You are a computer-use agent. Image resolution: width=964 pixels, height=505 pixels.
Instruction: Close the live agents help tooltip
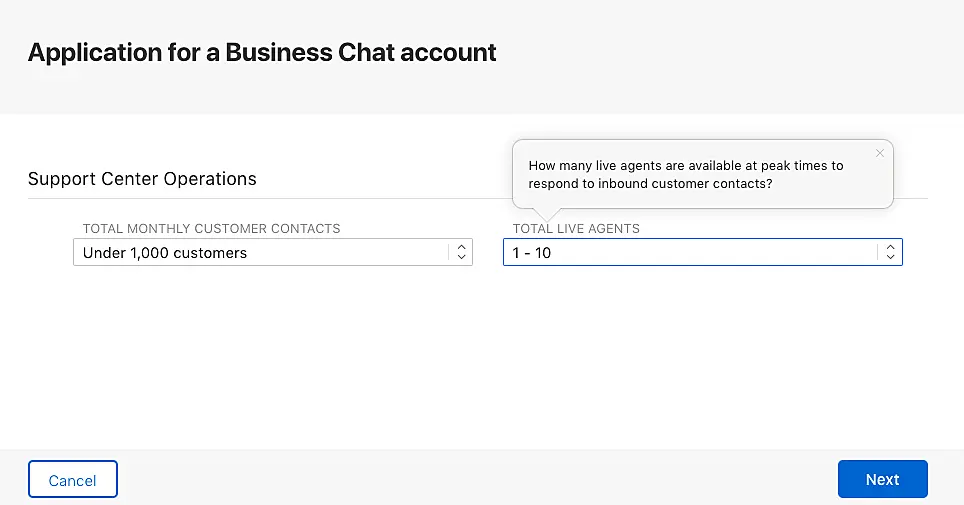pyautogui.click(x=880, y=153)
